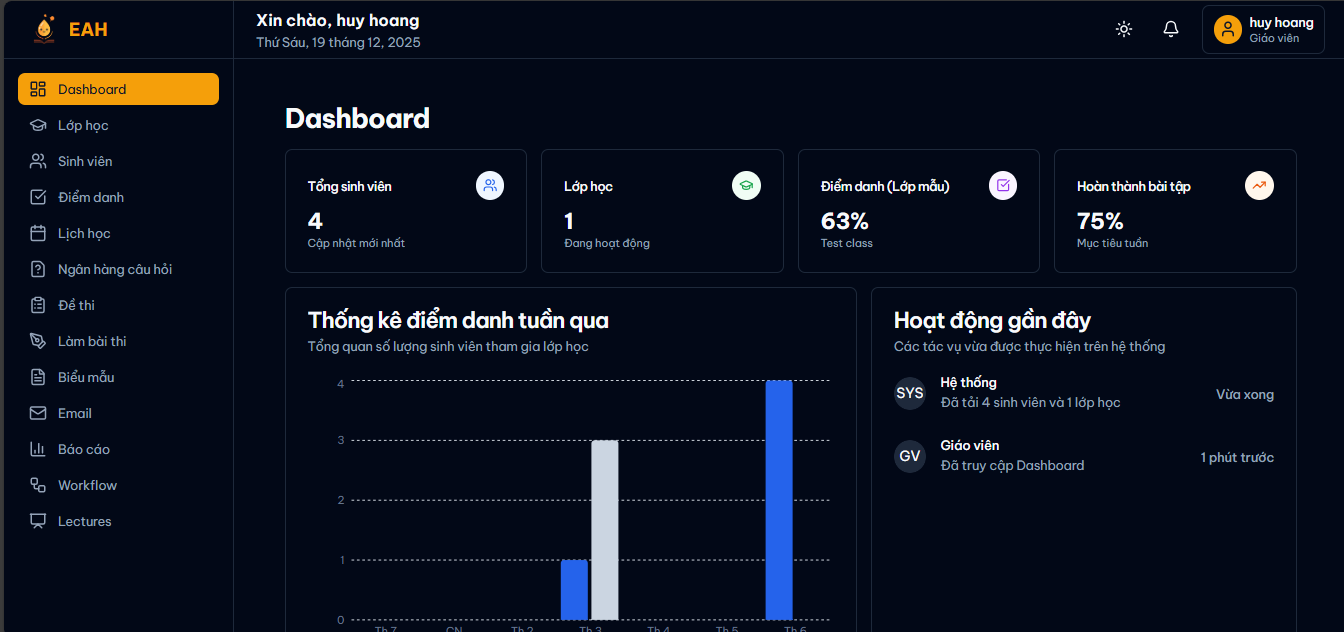Open the Email section

(118, 413)
